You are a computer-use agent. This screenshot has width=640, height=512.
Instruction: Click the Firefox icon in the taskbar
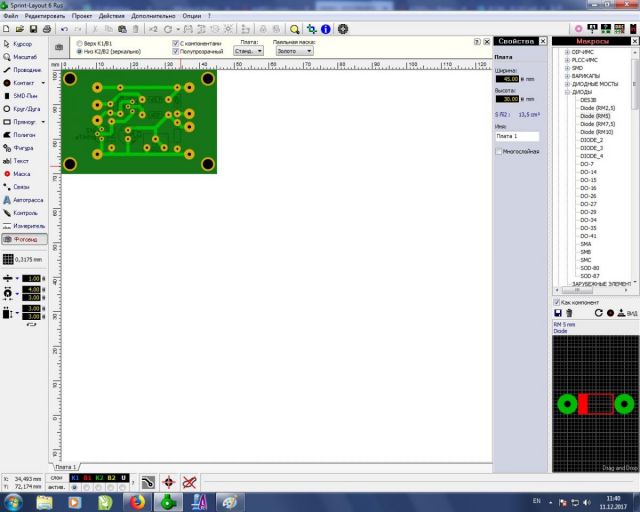135,501
